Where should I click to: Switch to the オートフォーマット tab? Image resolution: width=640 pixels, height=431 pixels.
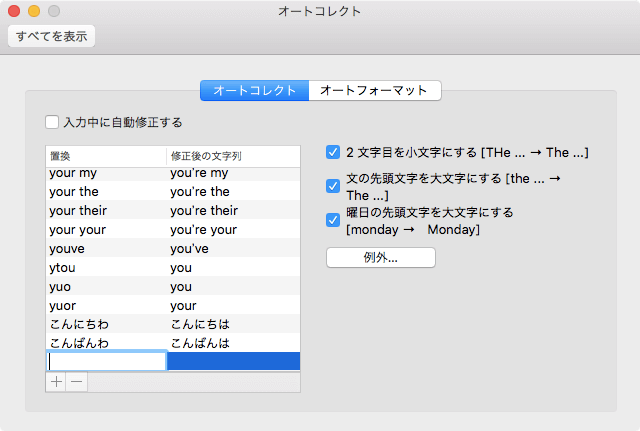(375, 91)
